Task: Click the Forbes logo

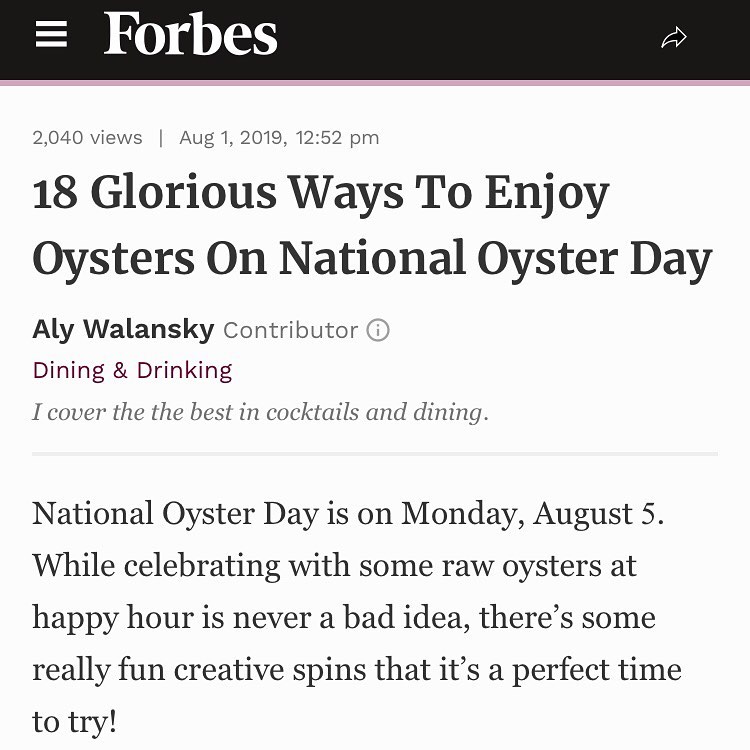Action: (x=190, y=33)
